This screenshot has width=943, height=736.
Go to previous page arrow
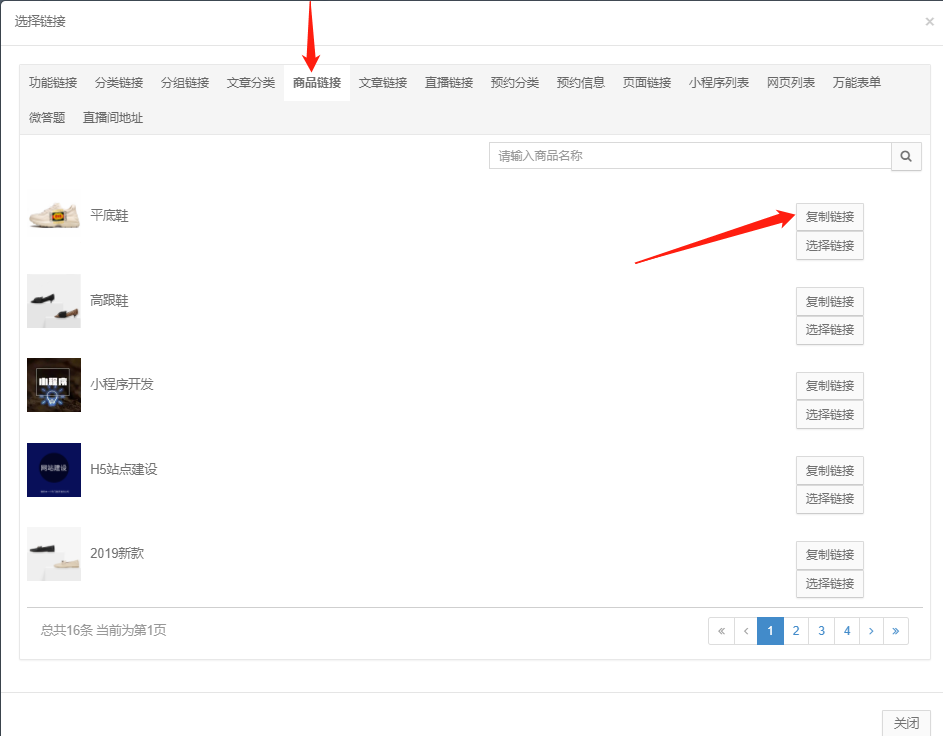coord(746,631)
